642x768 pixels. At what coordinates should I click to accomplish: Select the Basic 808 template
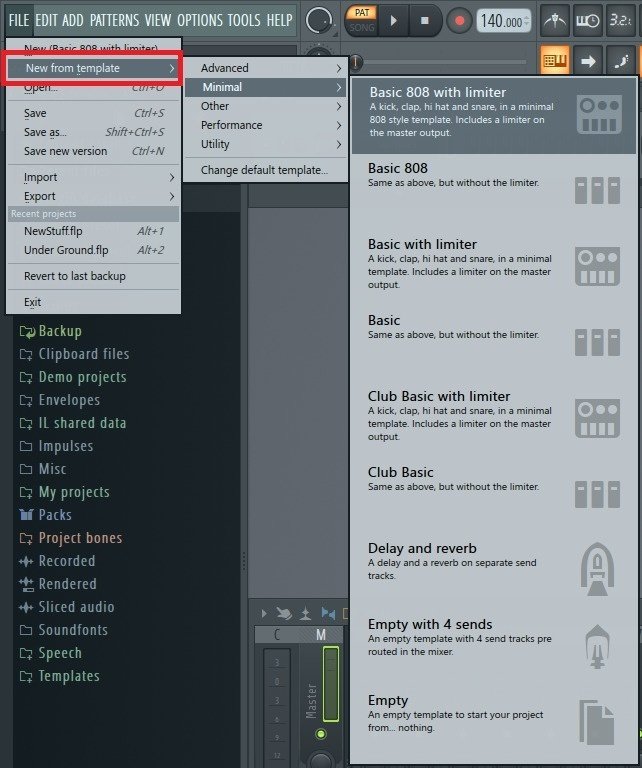[x=494, y=192]
